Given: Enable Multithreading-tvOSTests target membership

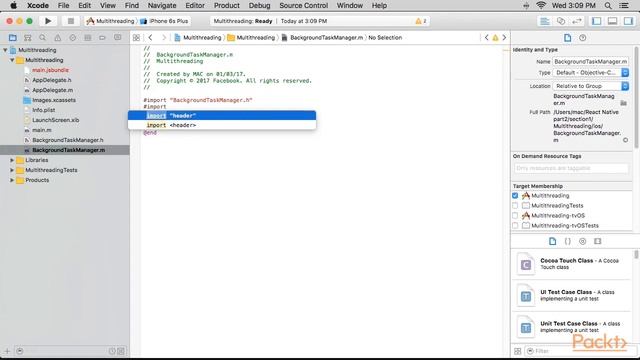Looking at the screenshot, I should 515,226.
